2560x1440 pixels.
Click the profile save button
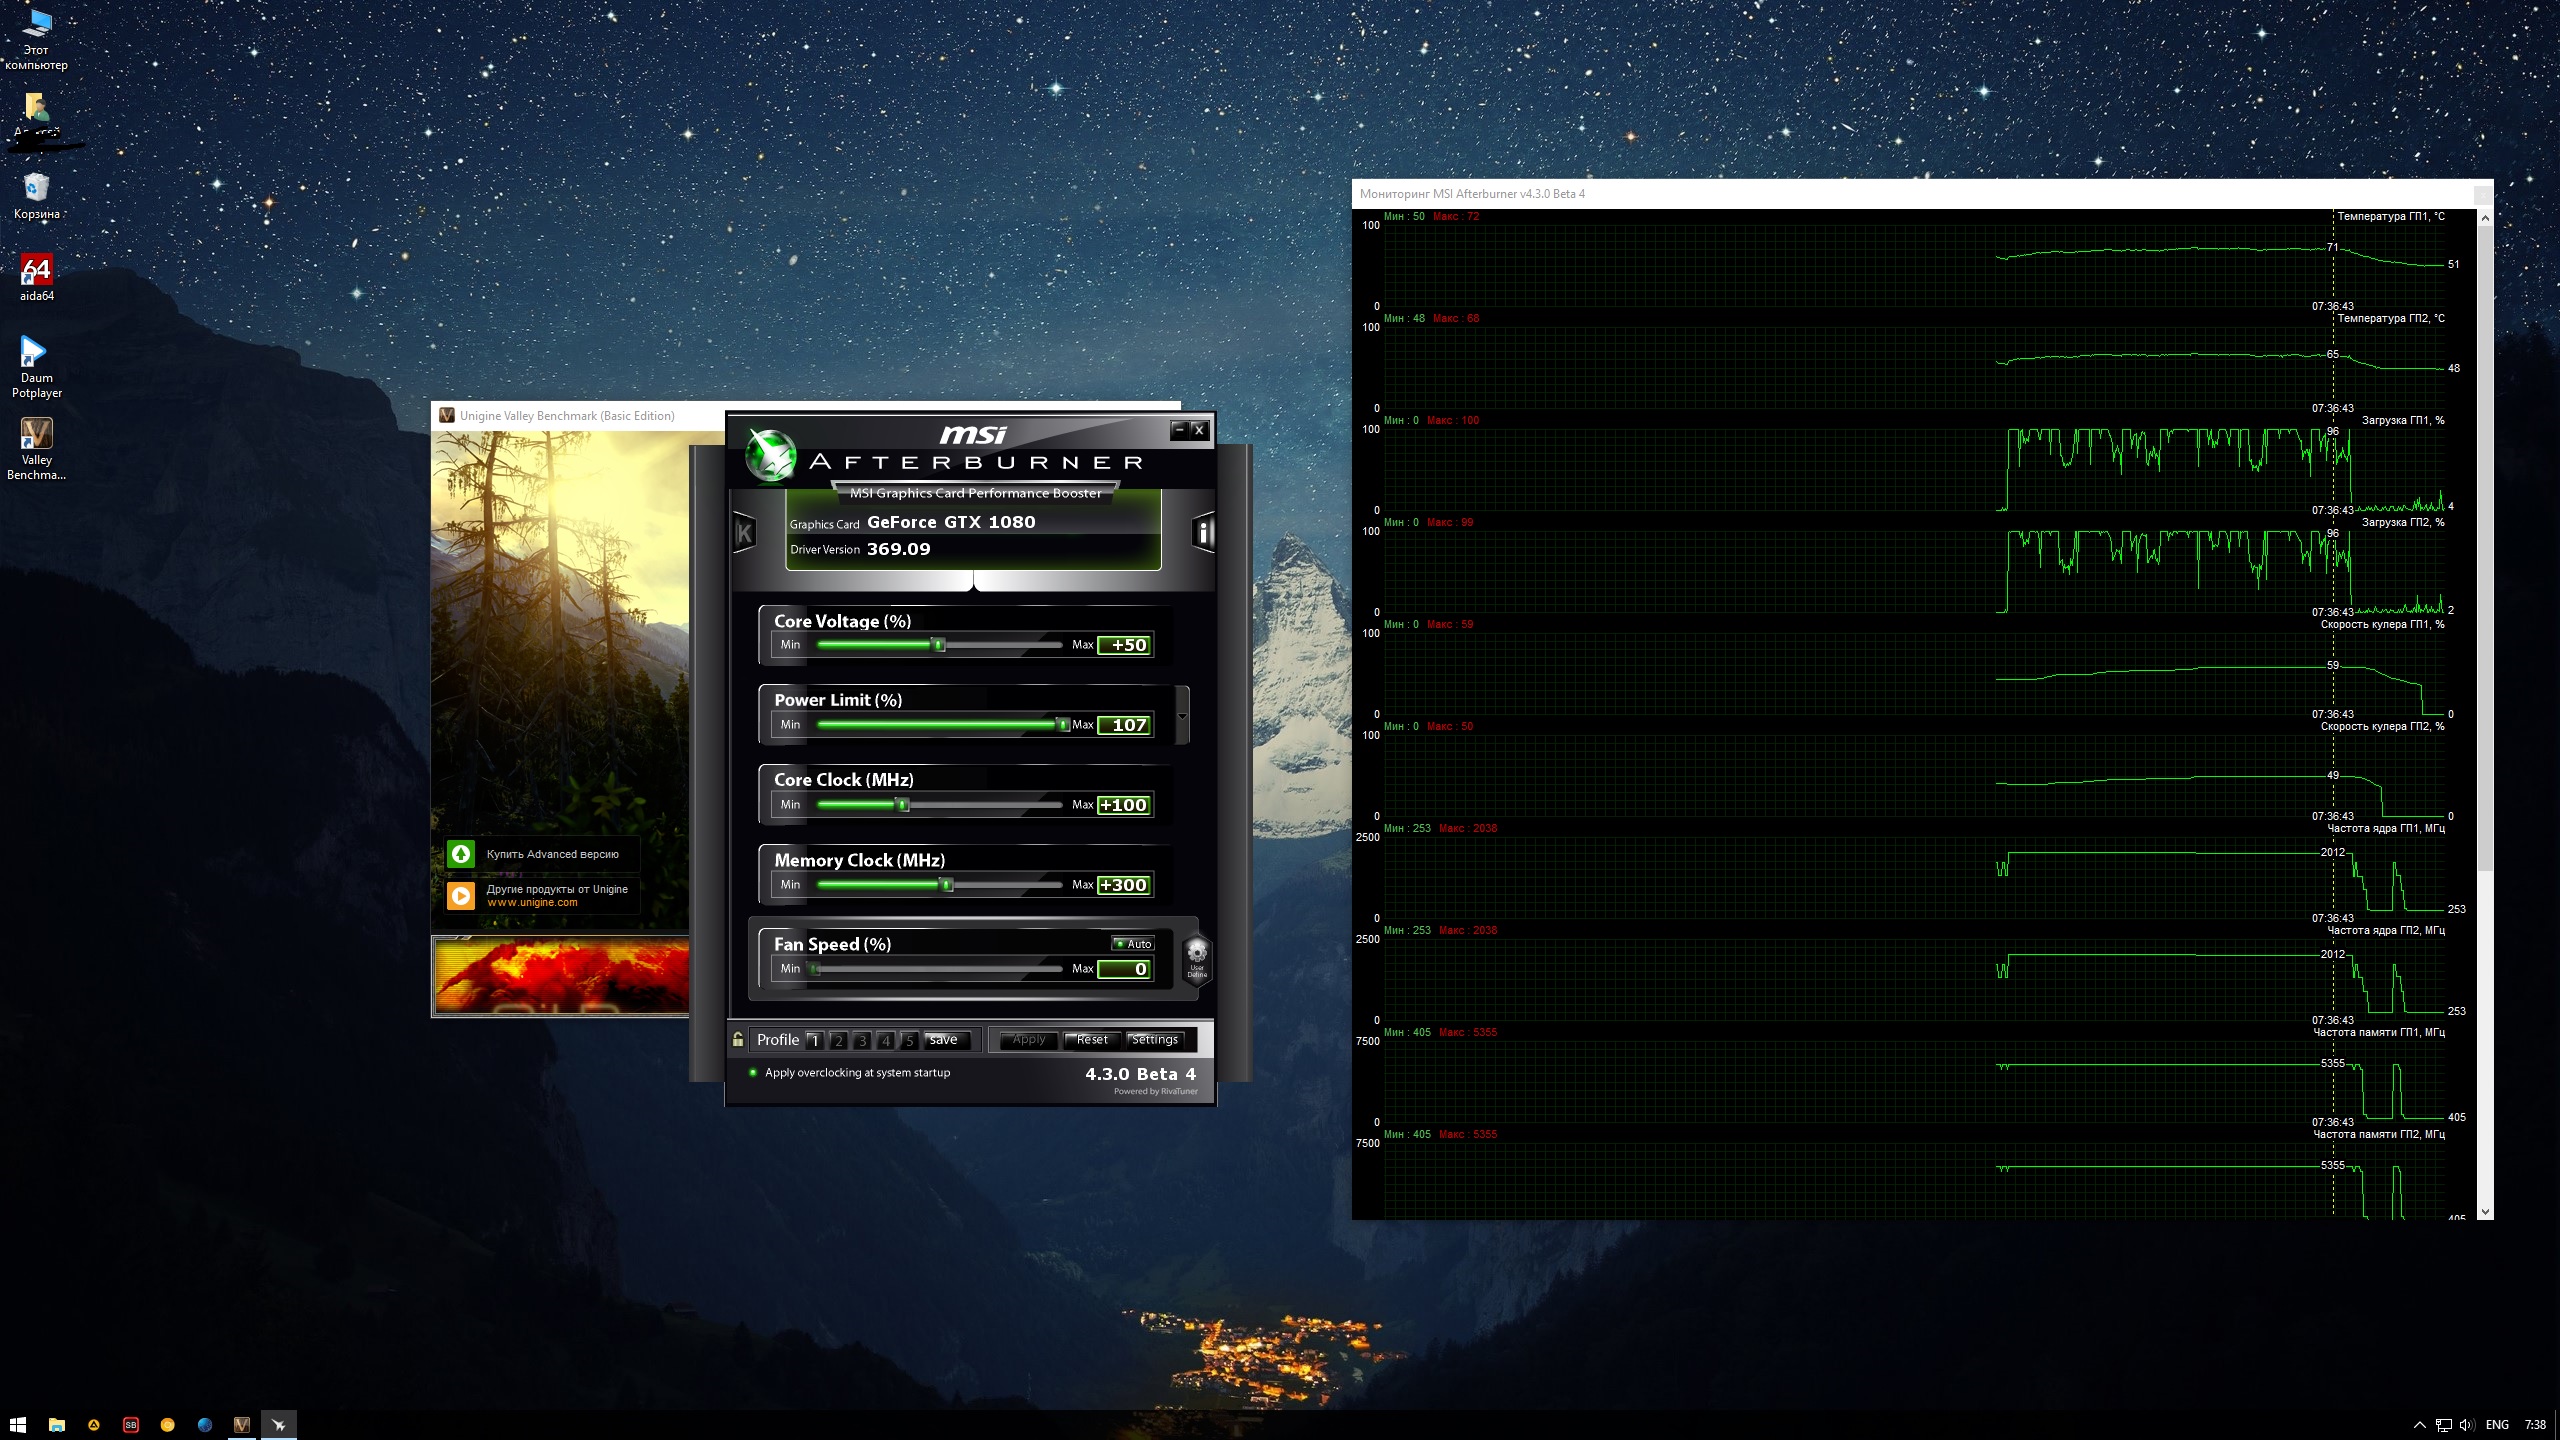pyautogui.click(x=943, y=1040)
